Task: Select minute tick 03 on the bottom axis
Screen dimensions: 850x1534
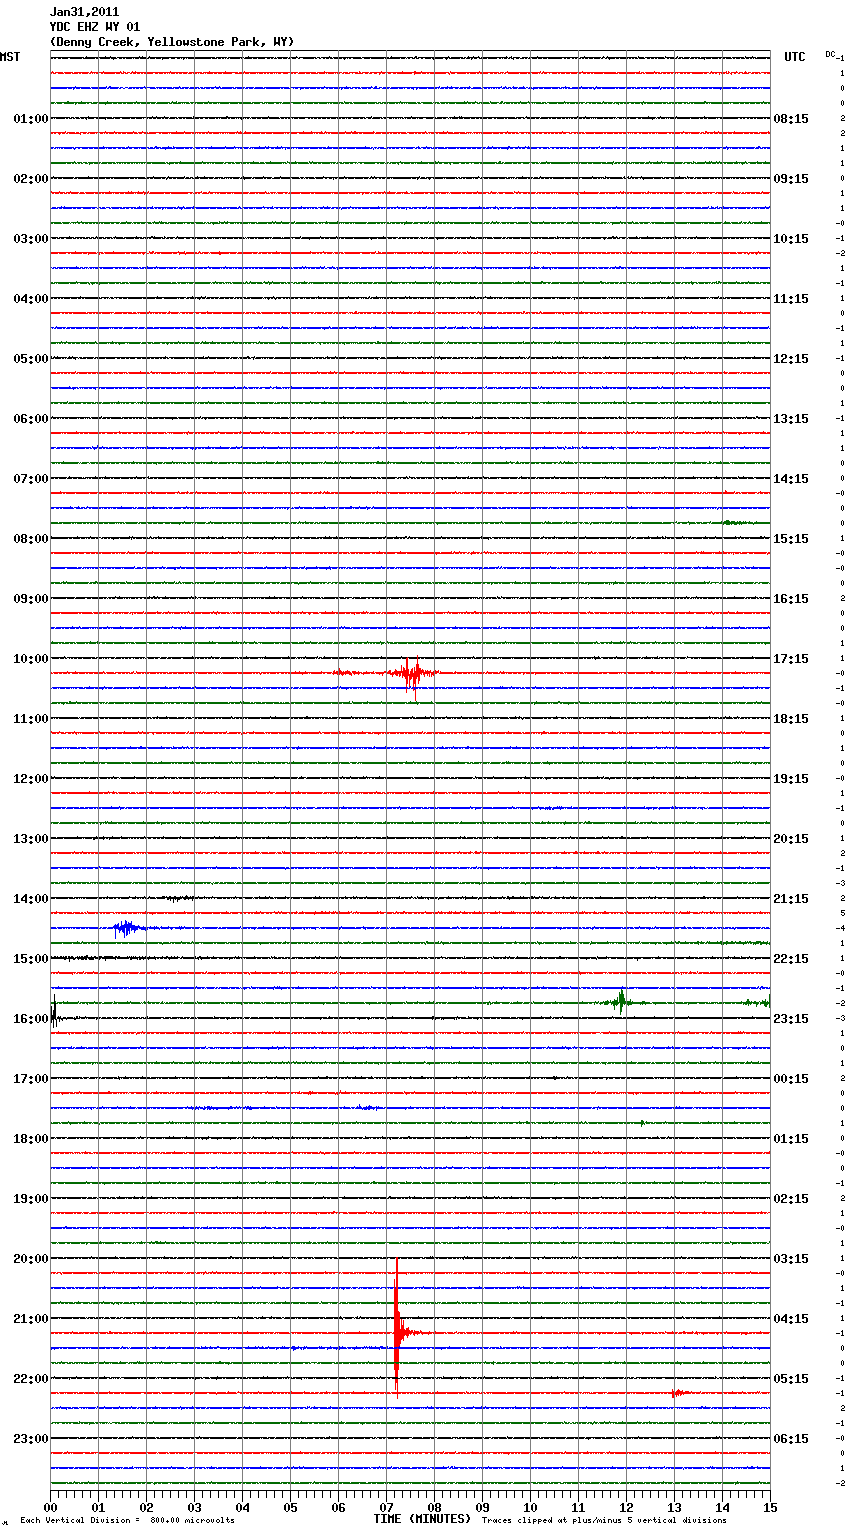Action: tap(195, 1507)
